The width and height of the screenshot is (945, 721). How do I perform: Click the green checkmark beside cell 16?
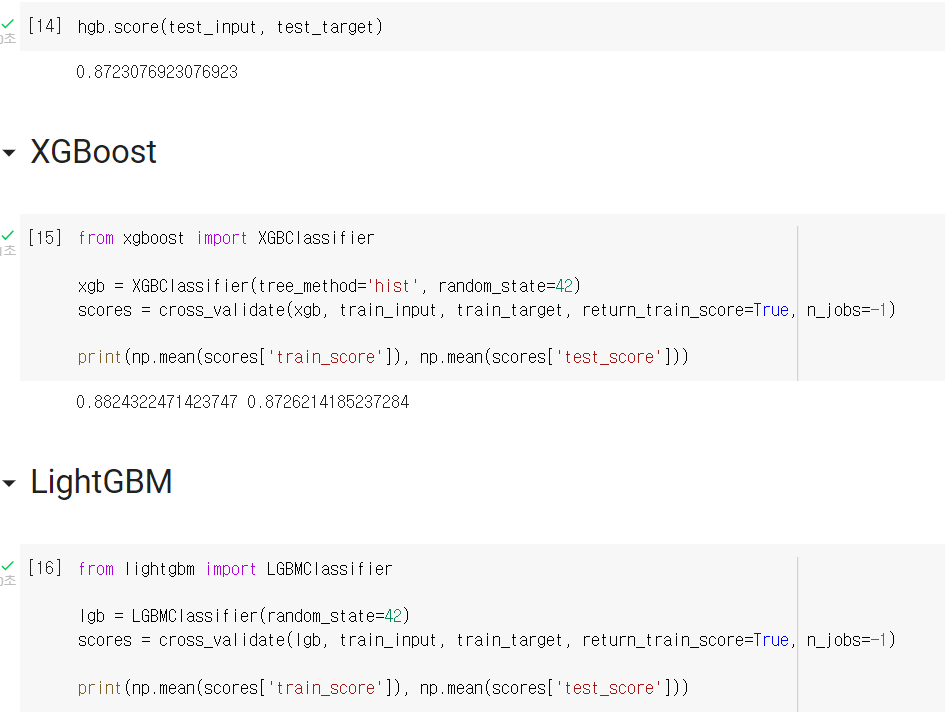click(x=8, y=565)
